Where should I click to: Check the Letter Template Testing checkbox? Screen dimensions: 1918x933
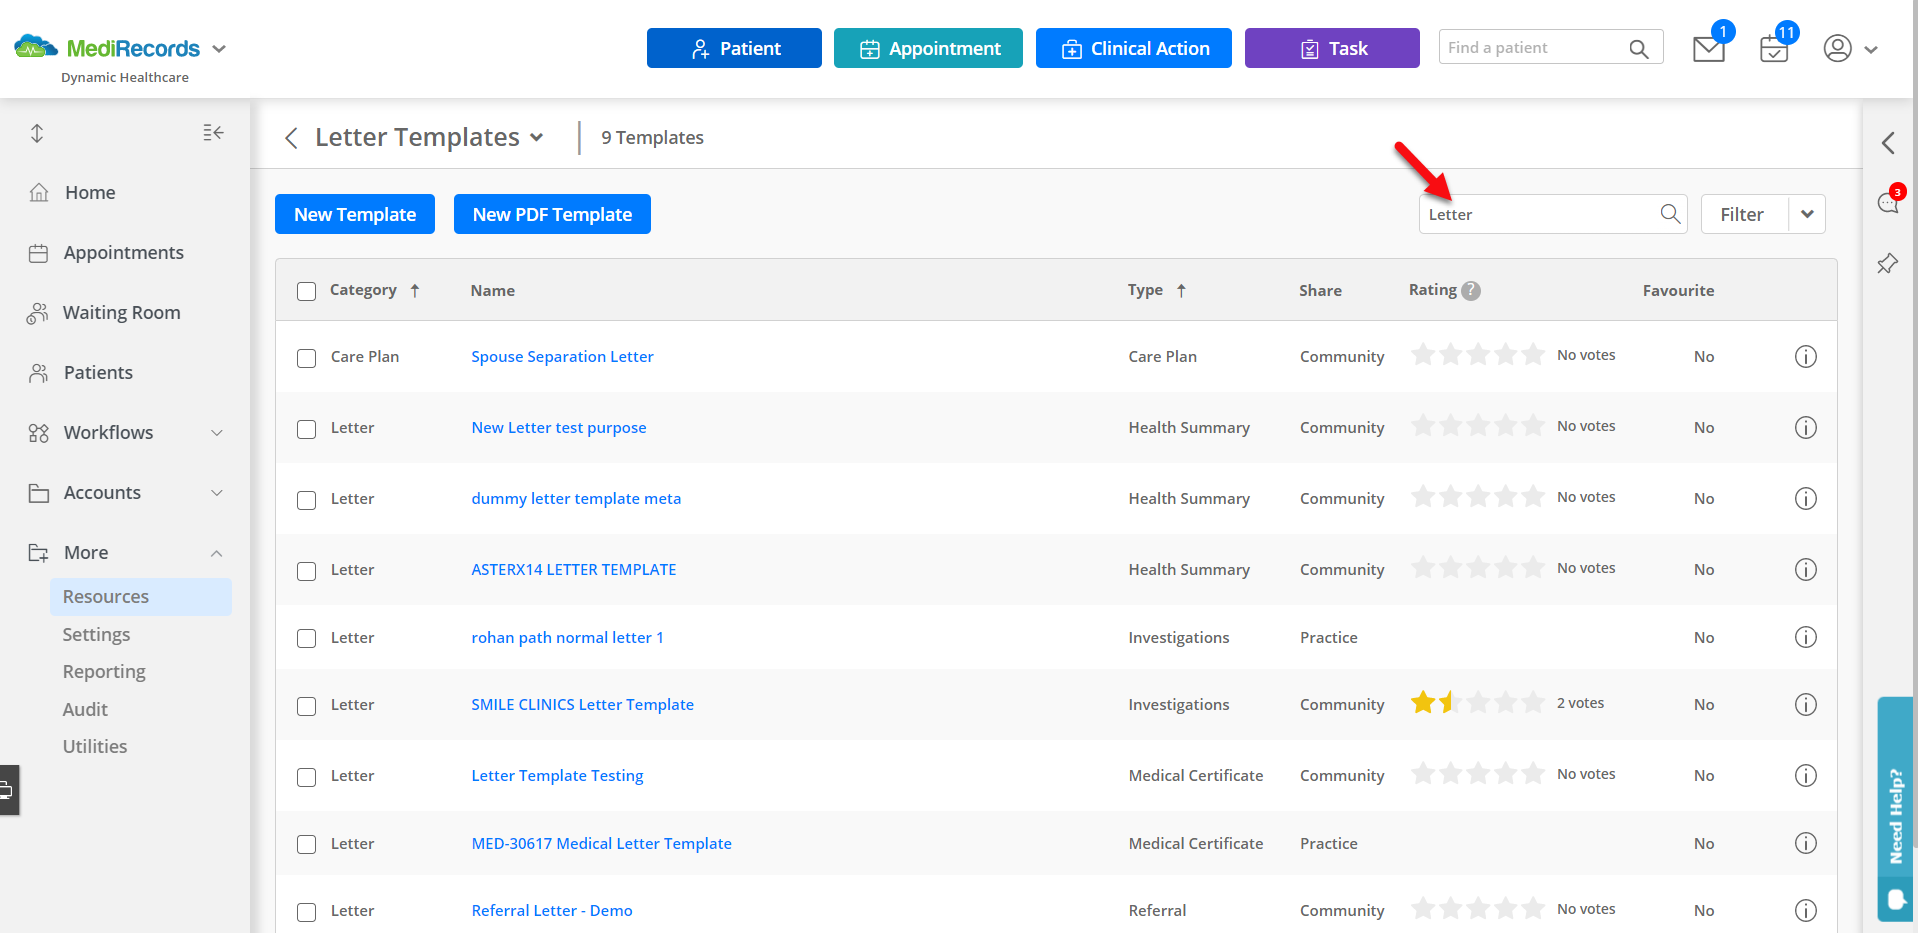(307, 777)
